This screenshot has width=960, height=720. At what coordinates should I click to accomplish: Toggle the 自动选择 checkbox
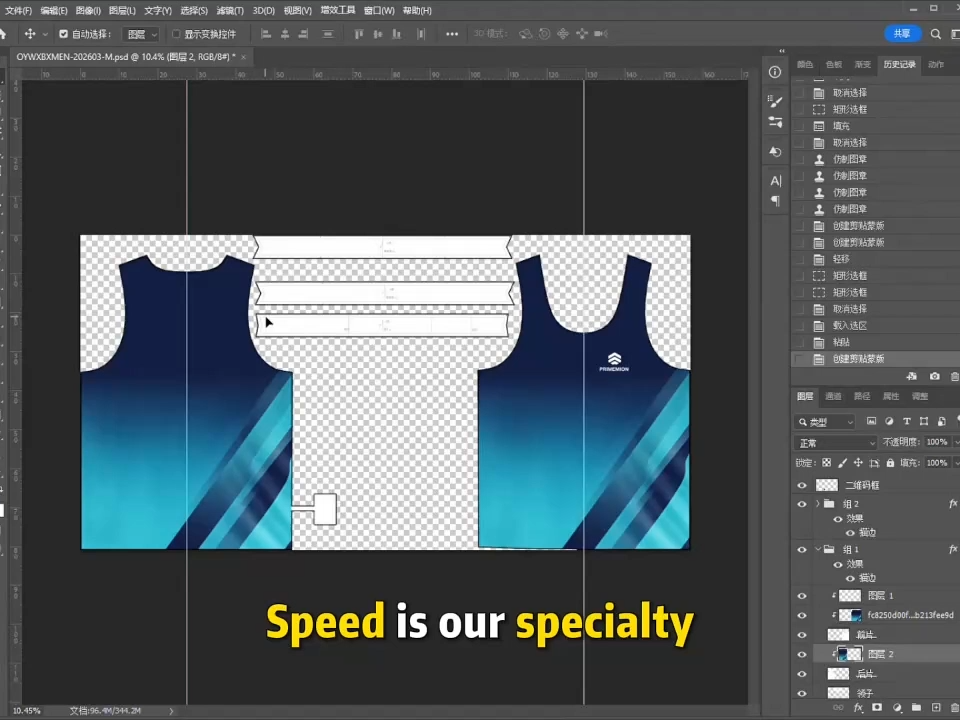64,34
